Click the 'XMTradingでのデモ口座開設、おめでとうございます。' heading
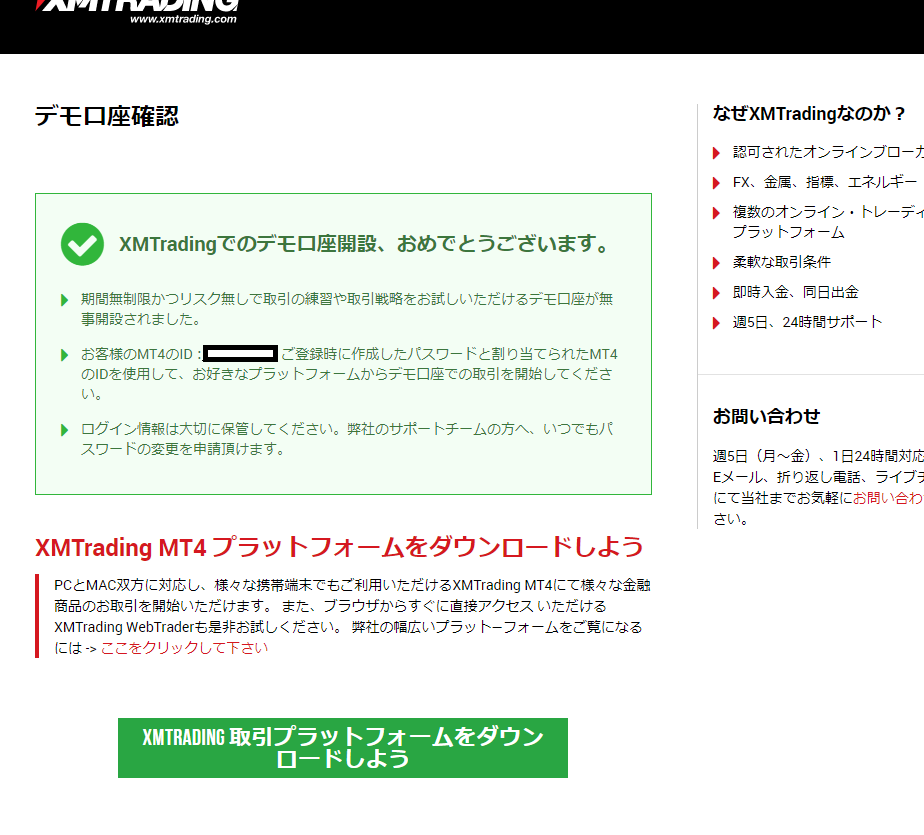Image resolution: width=924 pixels, height=835 pixels. (x=365, y=243)
